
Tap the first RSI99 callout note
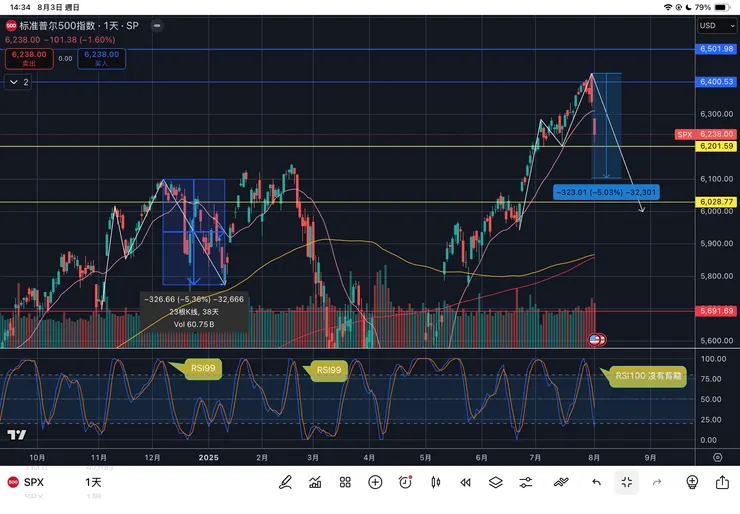(x=203, y=368)
